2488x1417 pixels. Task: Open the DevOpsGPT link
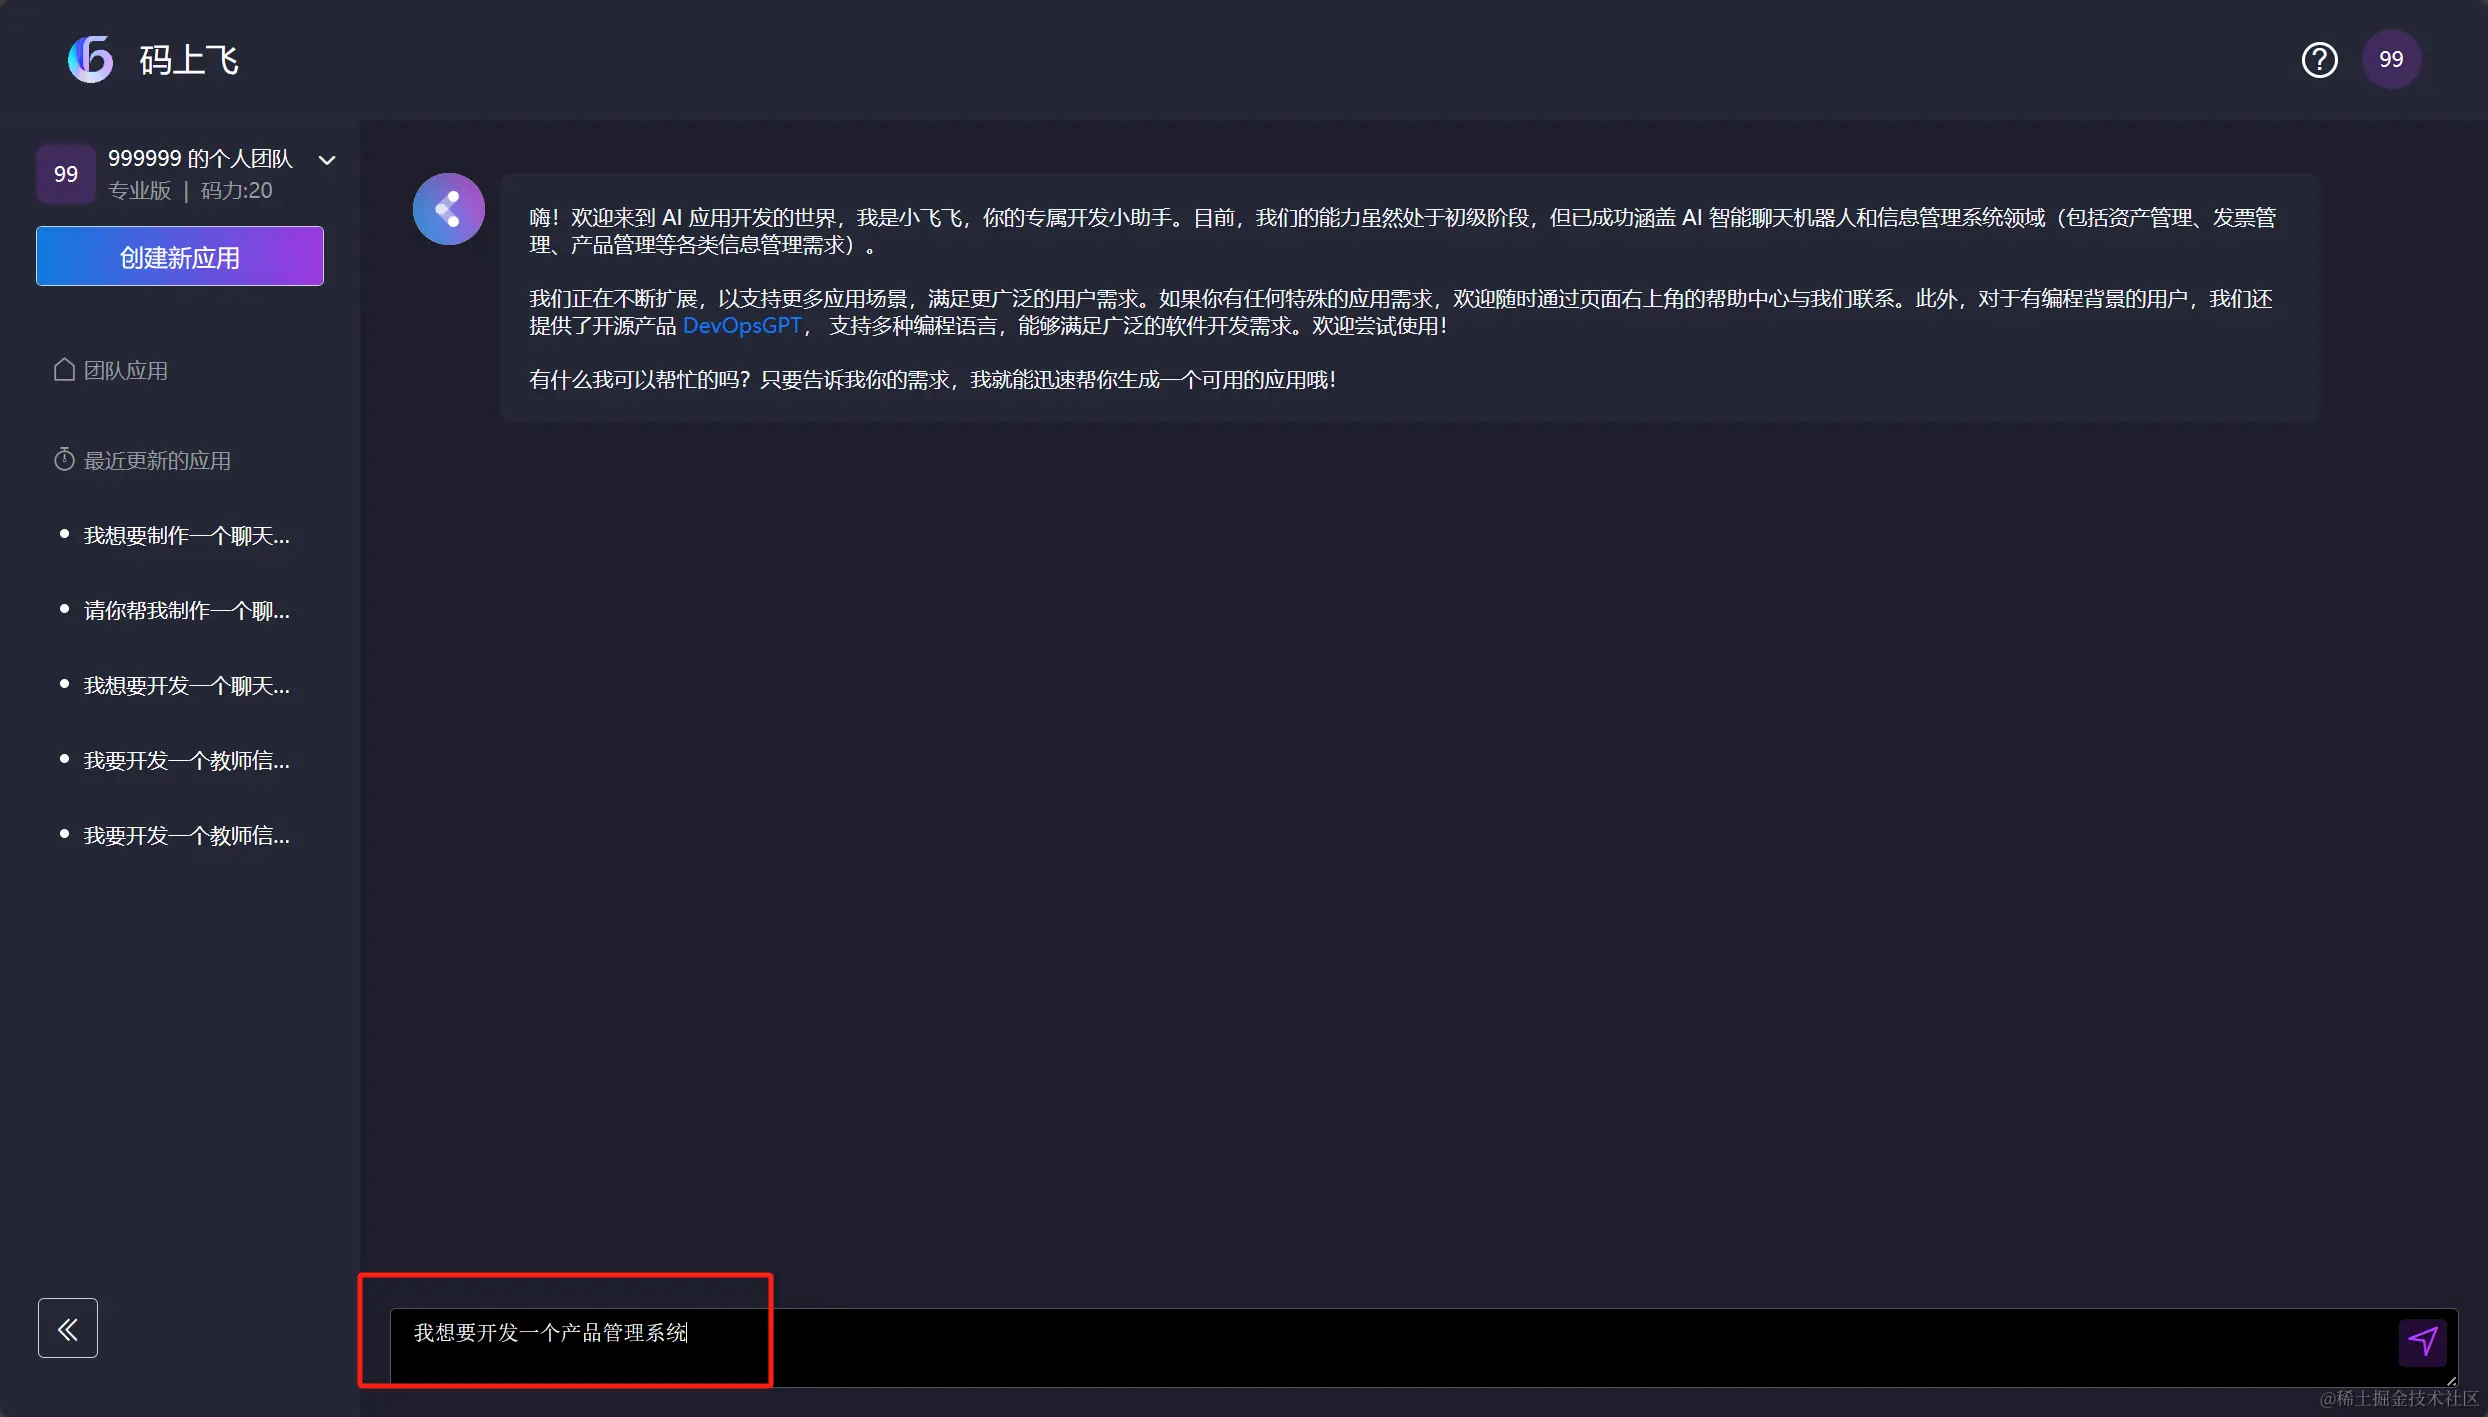coord(741,326)
